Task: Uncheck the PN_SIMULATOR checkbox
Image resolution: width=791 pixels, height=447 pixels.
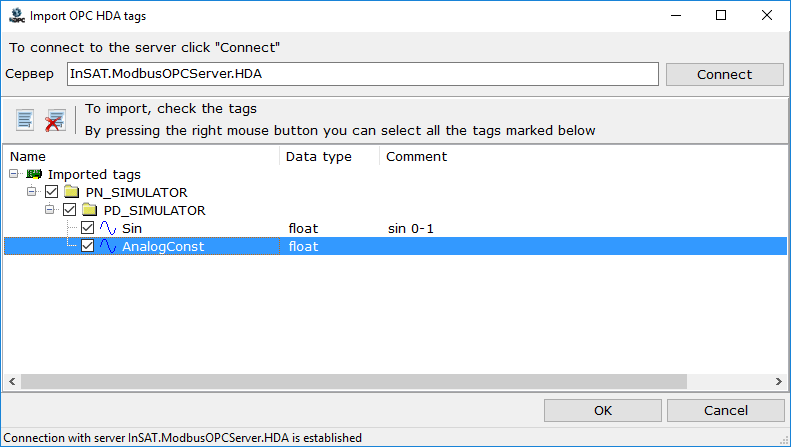Action: click(x=51, y=192)
